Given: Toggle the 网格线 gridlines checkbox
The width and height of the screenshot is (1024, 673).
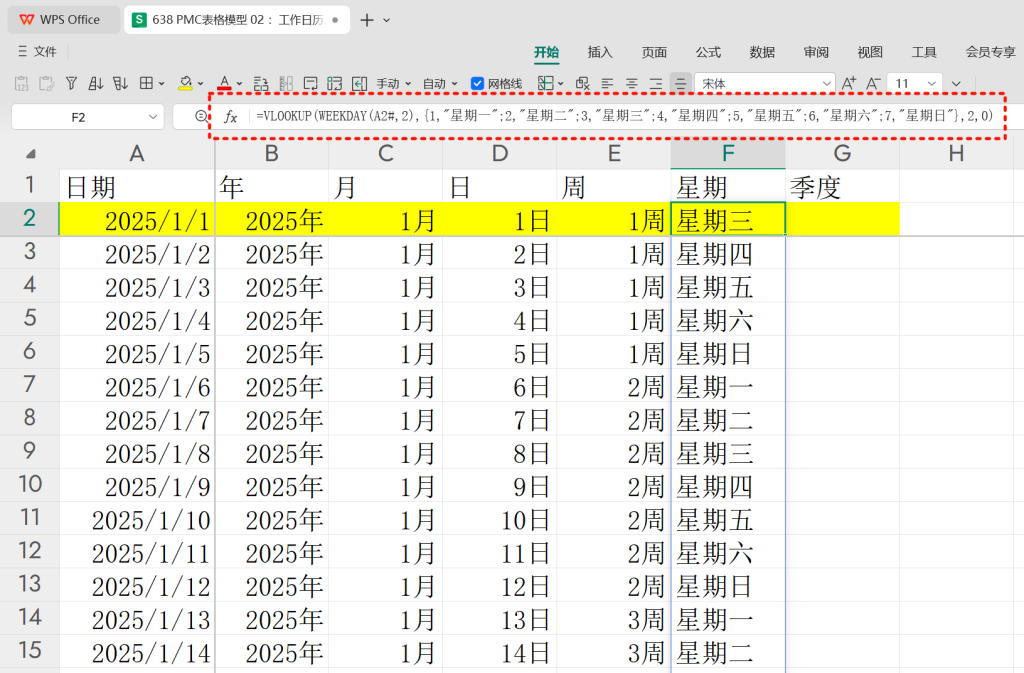Looking at the screenshot, I should 477,84.
